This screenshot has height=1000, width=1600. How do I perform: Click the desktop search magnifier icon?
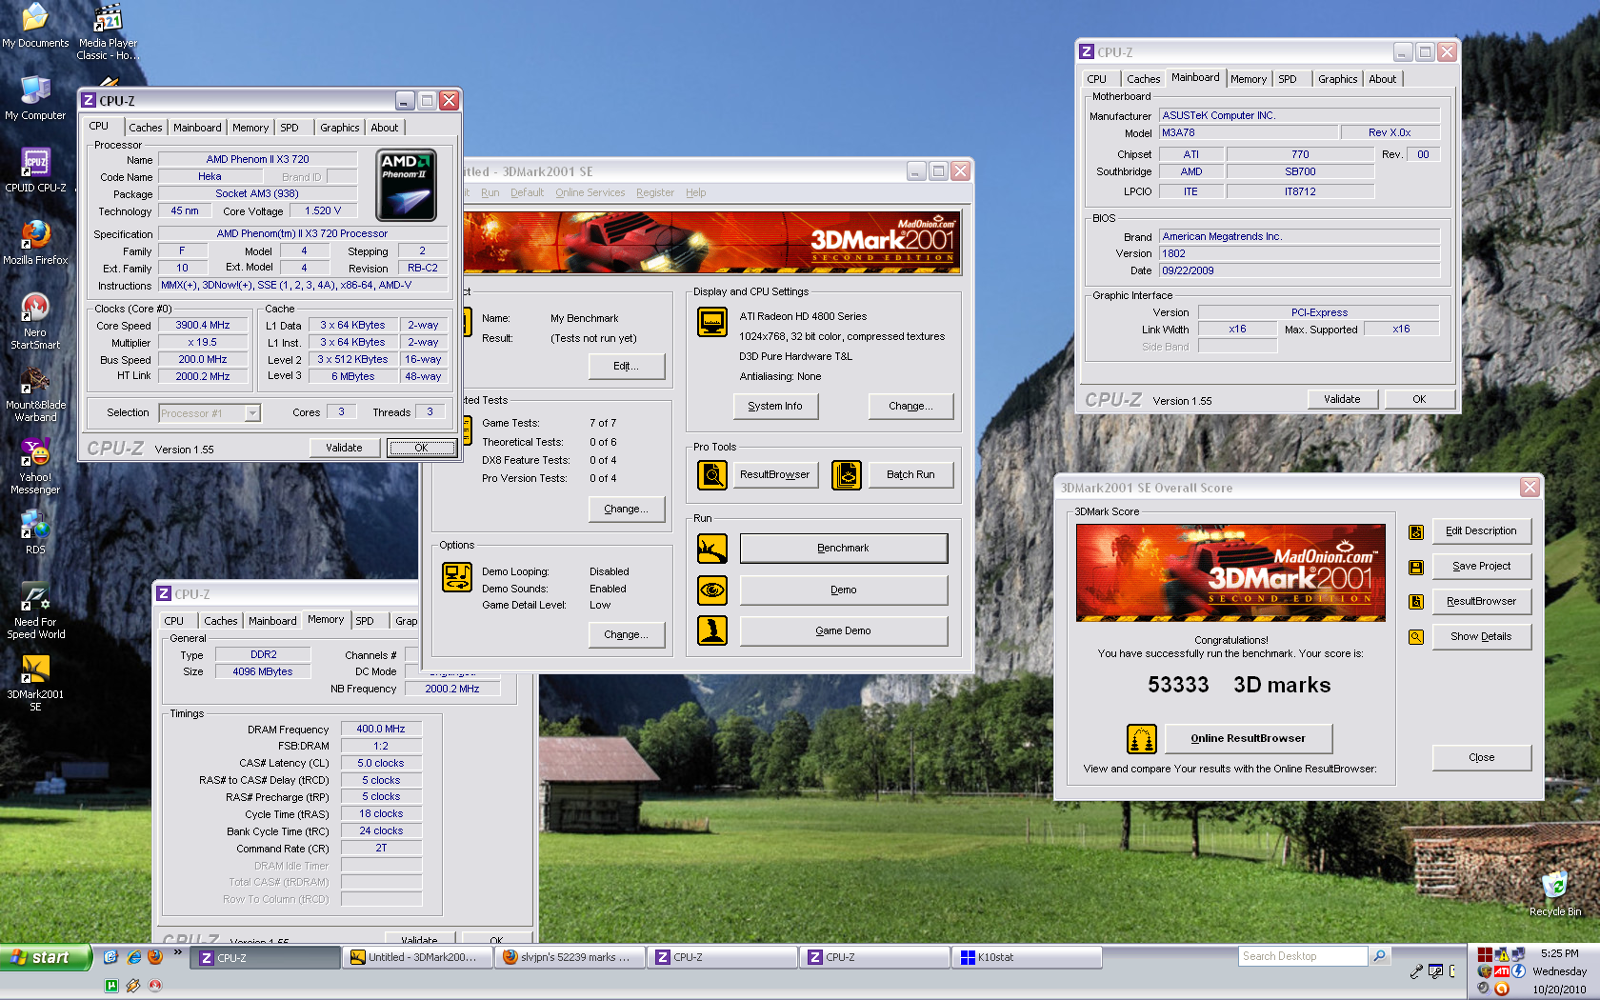point(1379,956)
